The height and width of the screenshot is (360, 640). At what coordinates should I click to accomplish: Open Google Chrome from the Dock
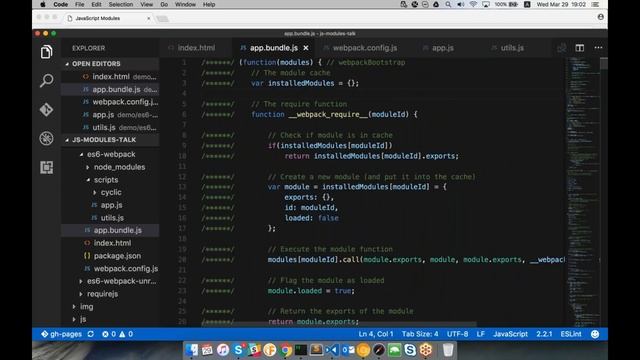[285, 350]
